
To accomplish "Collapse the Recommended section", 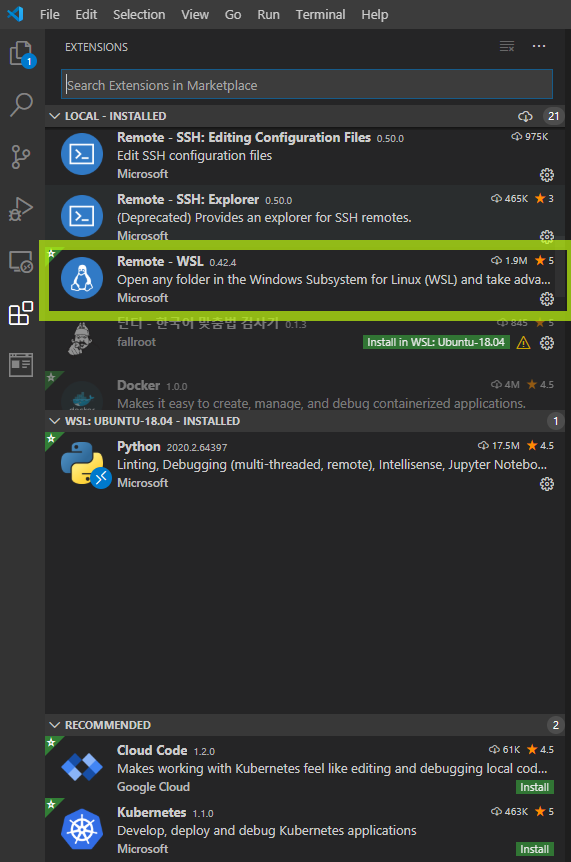I will pyautogui.click(x=54, y=725).
